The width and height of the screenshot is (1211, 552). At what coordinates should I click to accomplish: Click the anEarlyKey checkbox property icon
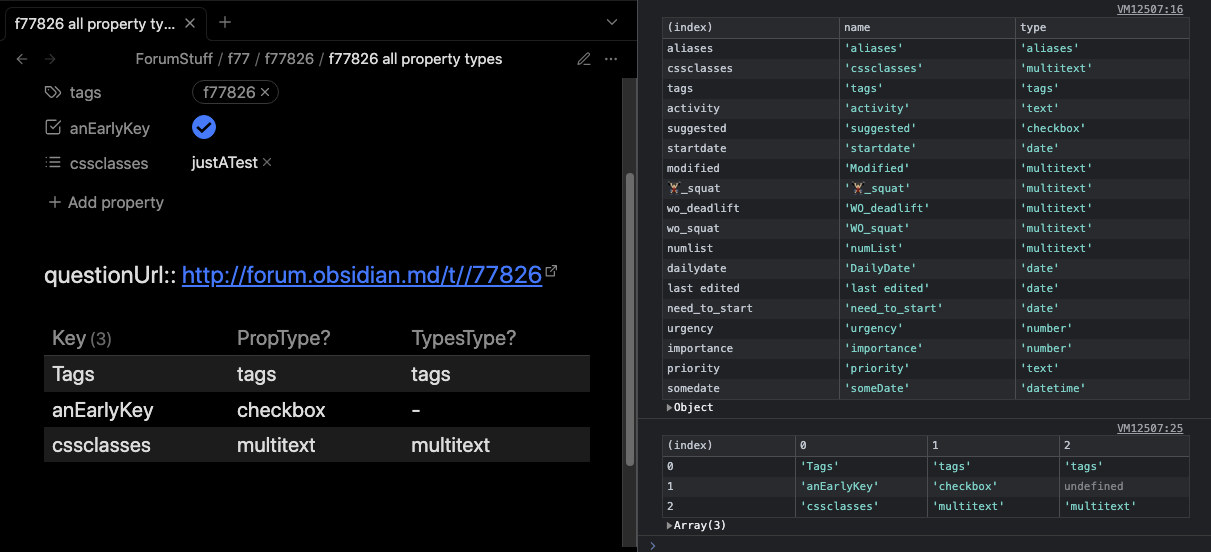point(53,127)
